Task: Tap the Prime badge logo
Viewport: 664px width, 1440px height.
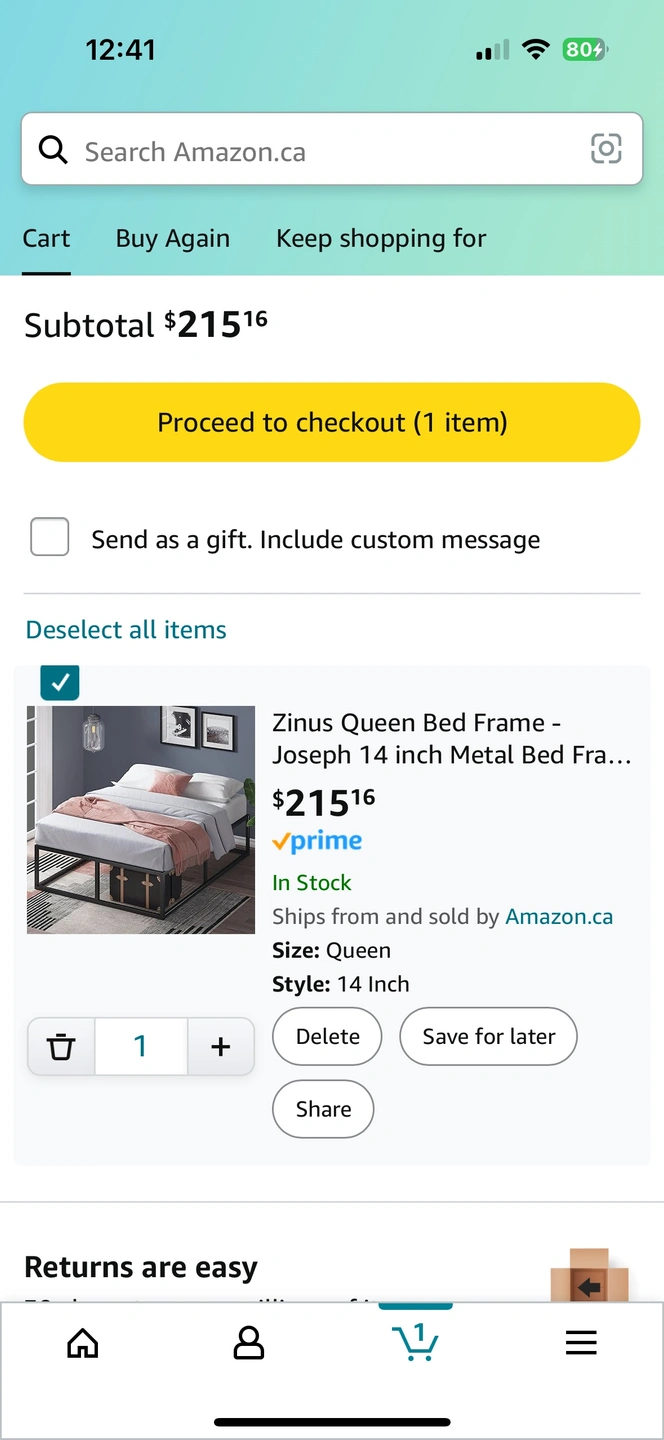Action: [317, 842]
